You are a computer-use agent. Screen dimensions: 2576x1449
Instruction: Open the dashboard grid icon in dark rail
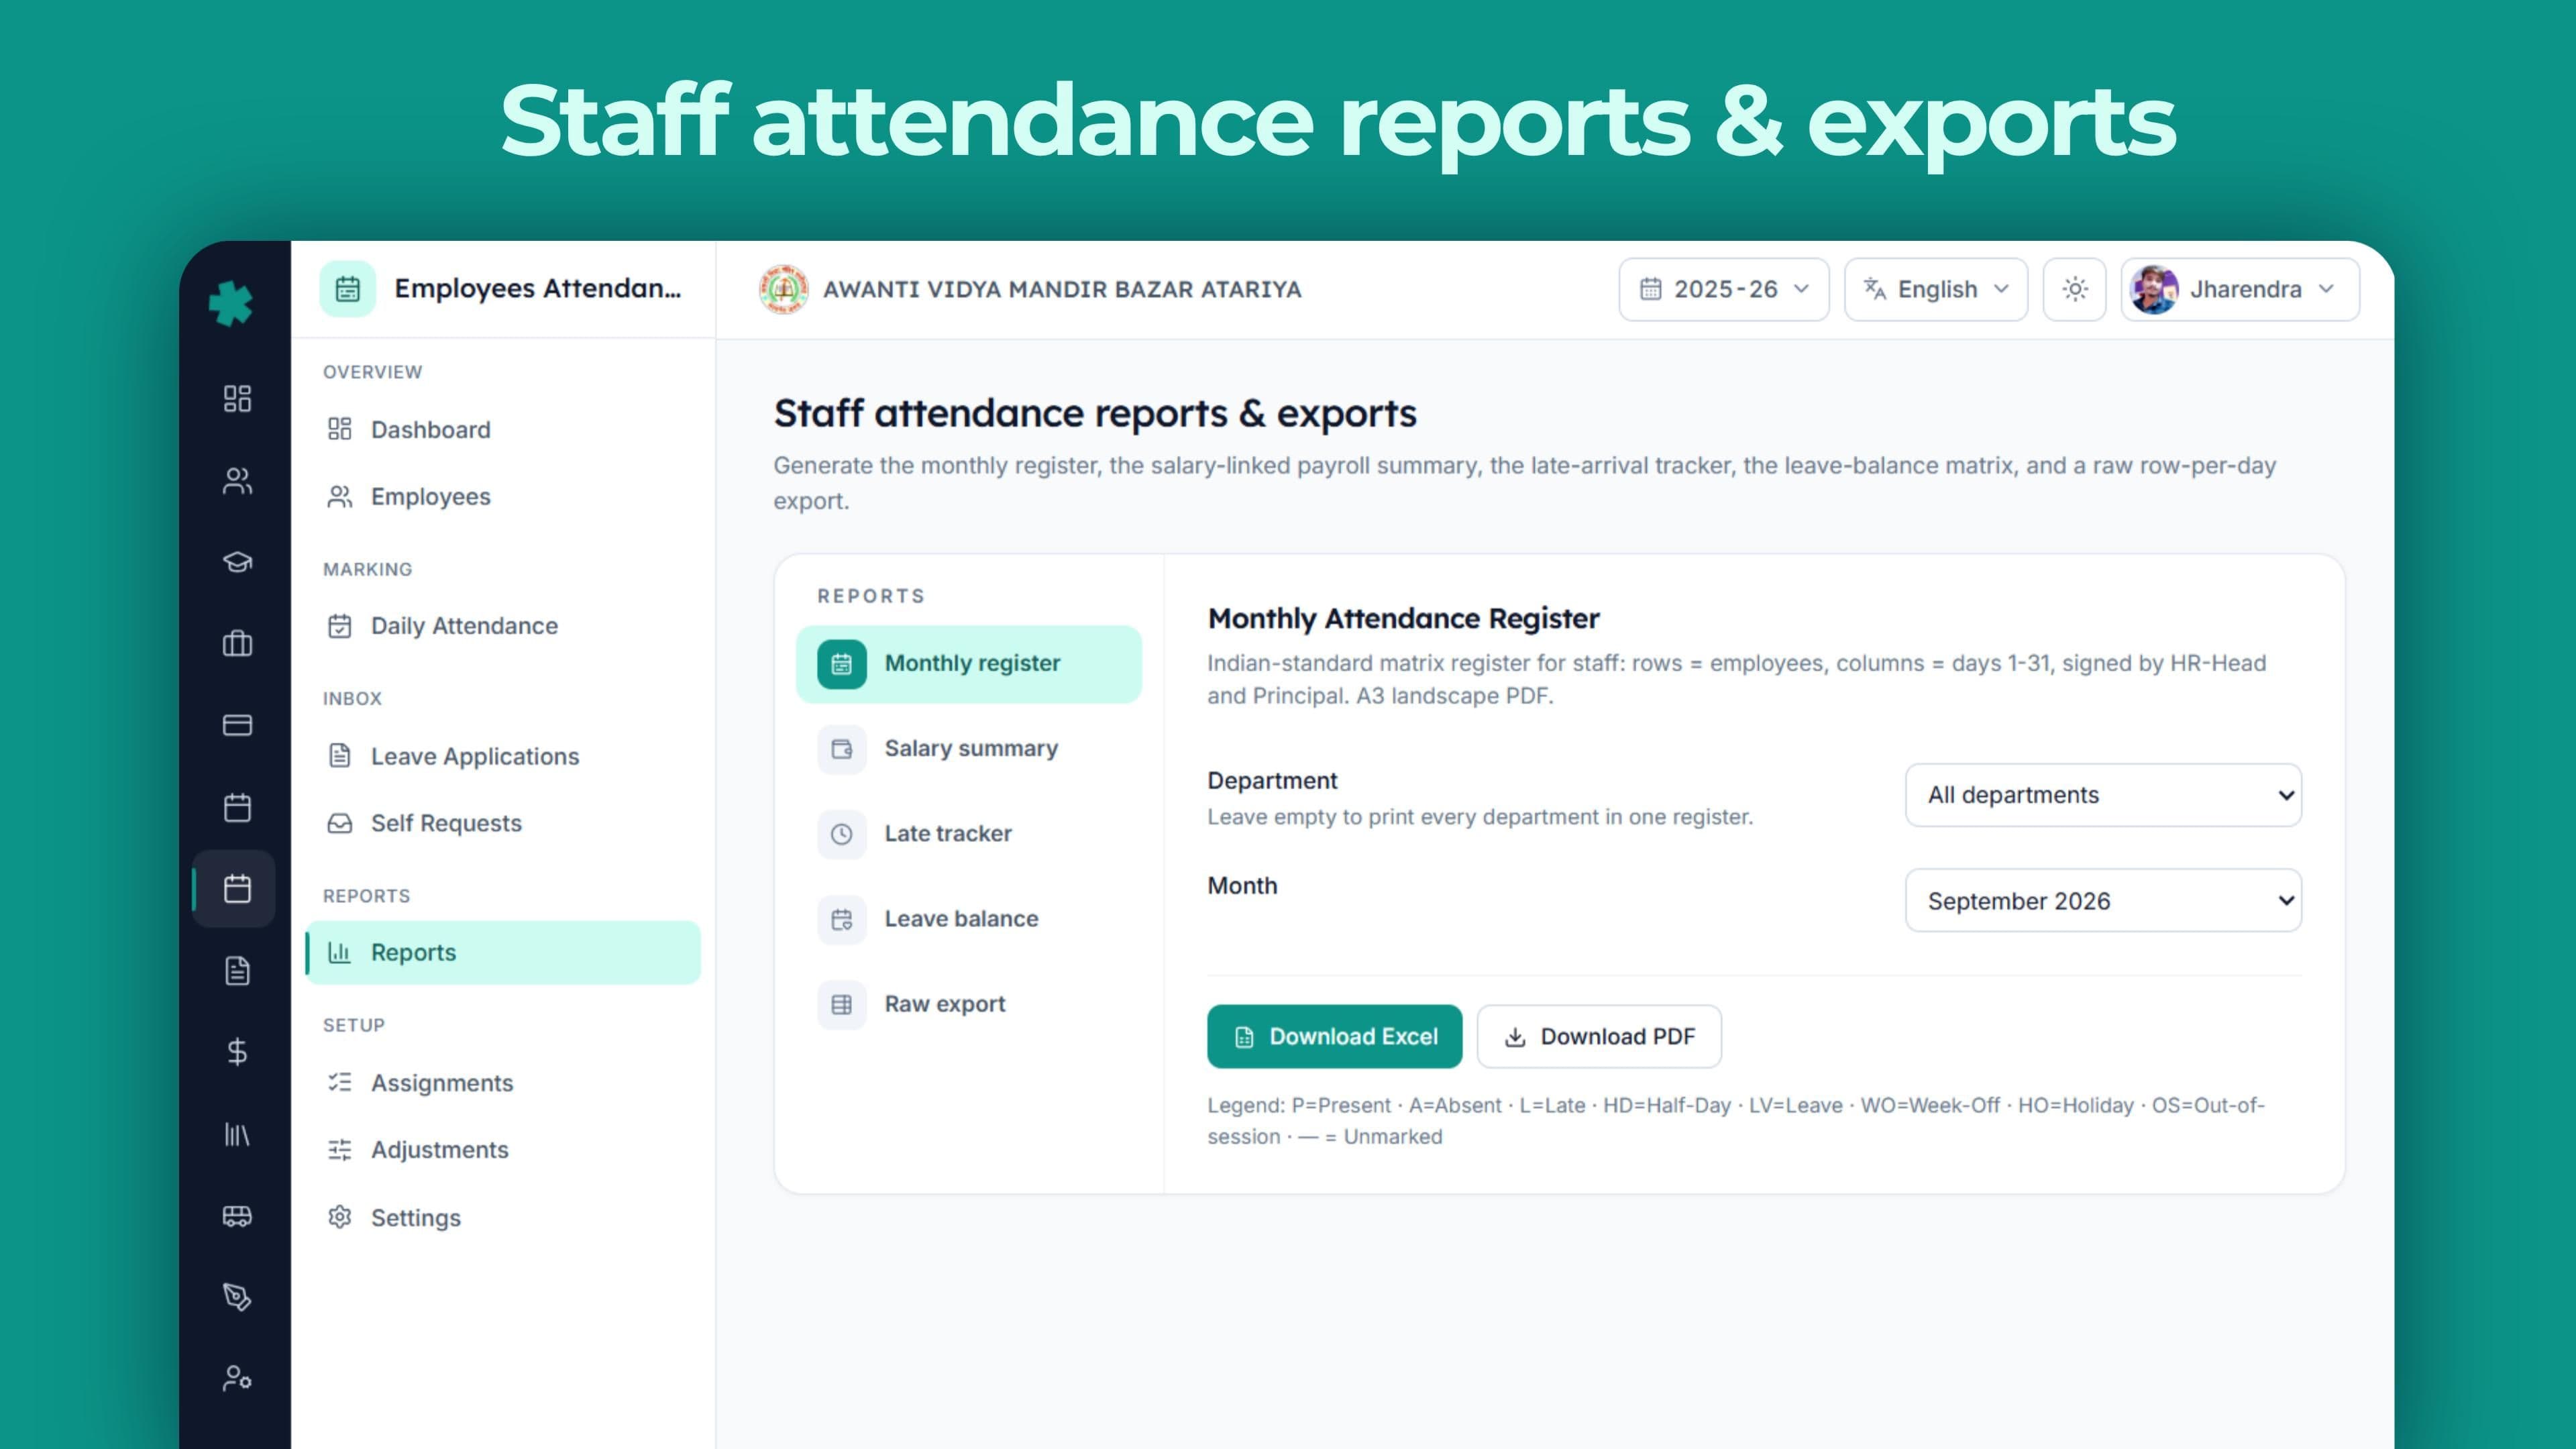tap(237, 398)
